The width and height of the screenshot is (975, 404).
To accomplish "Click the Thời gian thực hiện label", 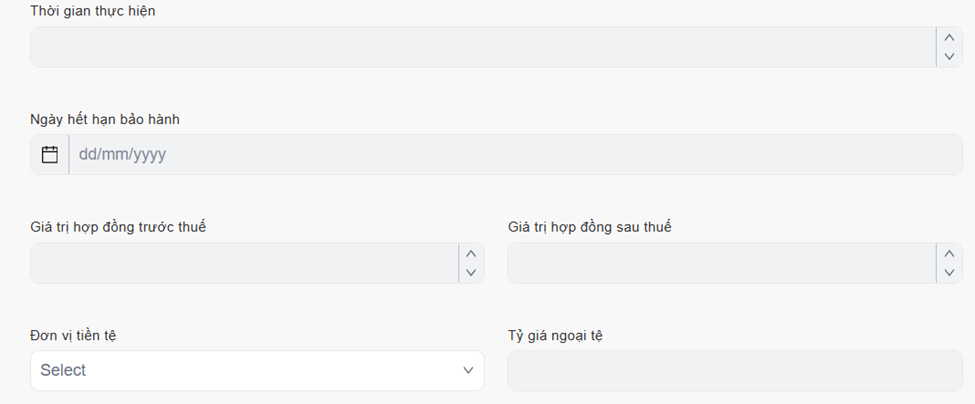I will (93, 11).
